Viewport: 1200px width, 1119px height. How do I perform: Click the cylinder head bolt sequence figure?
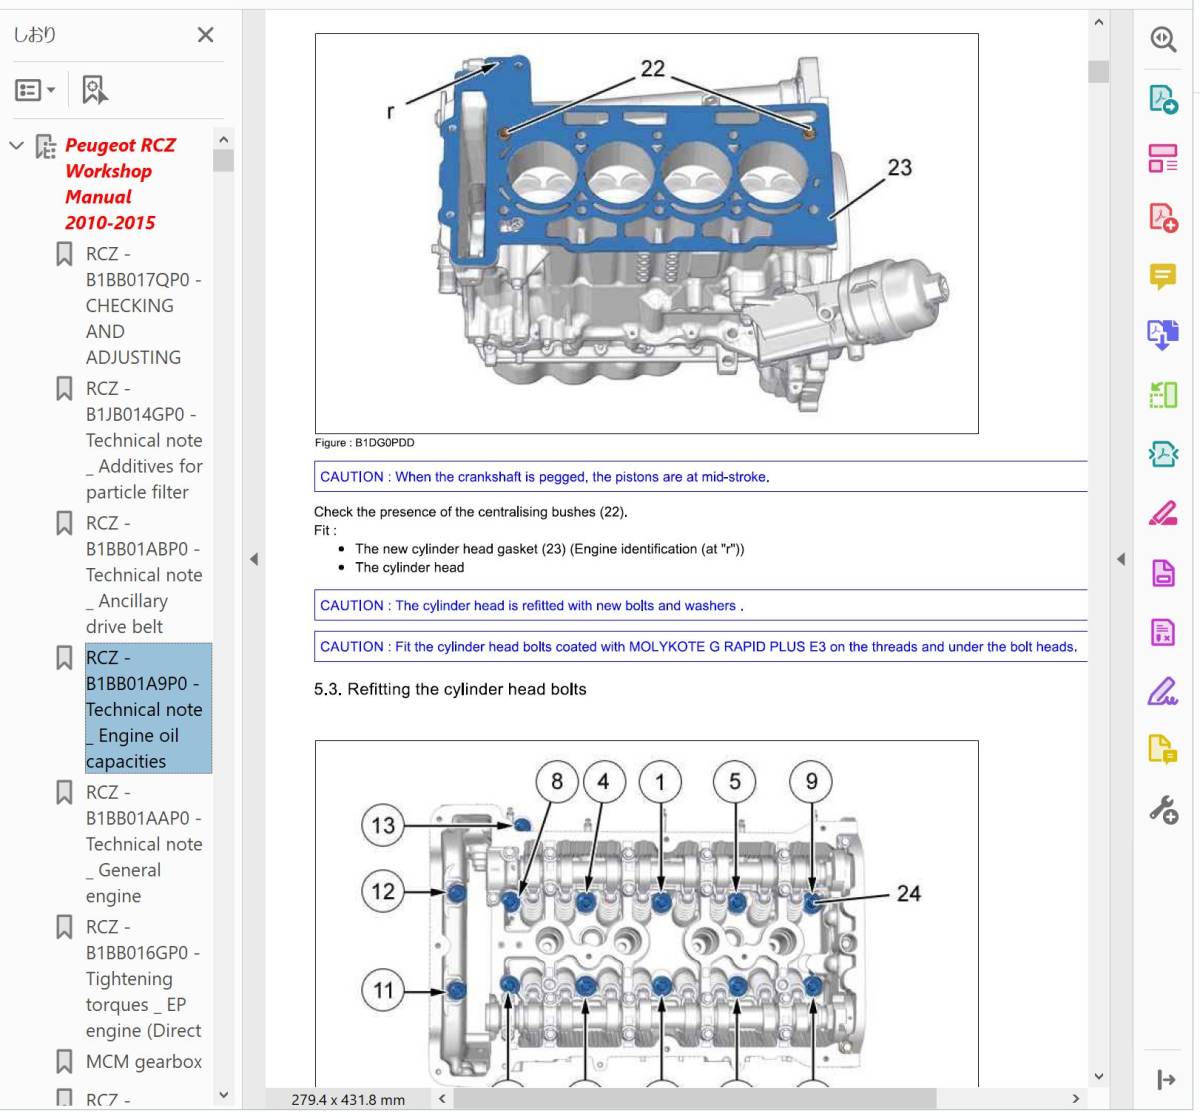646,913
